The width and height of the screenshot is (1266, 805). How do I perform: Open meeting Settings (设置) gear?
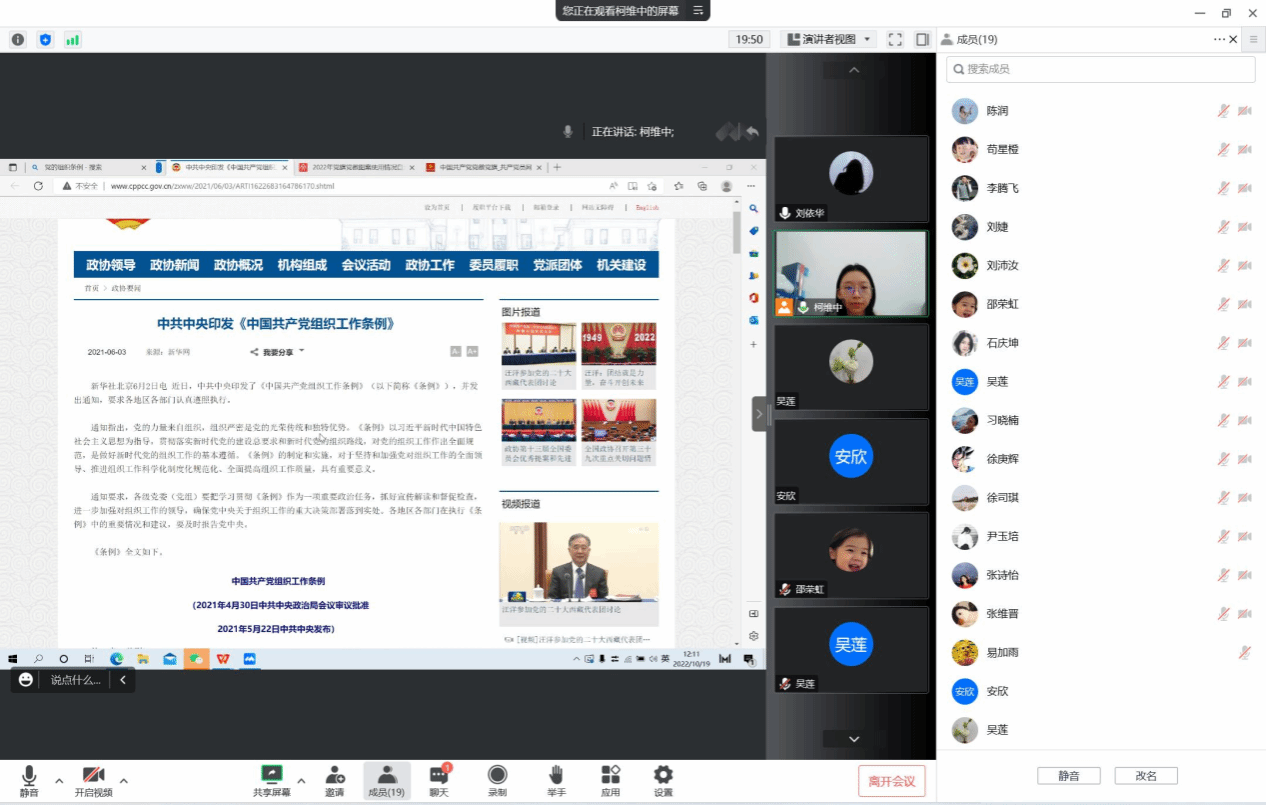[663, 775]
